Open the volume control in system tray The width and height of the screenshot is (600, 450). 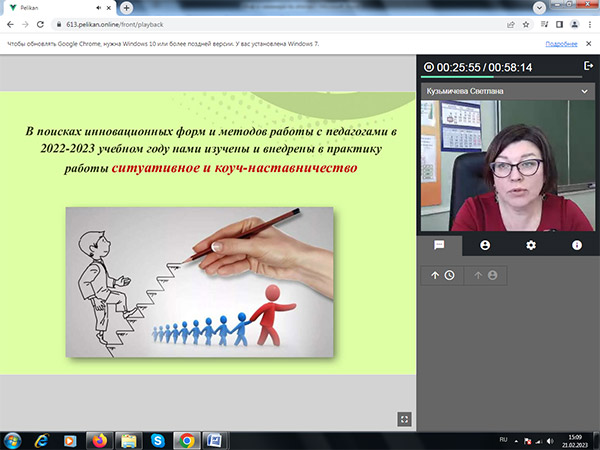[550, 441]
